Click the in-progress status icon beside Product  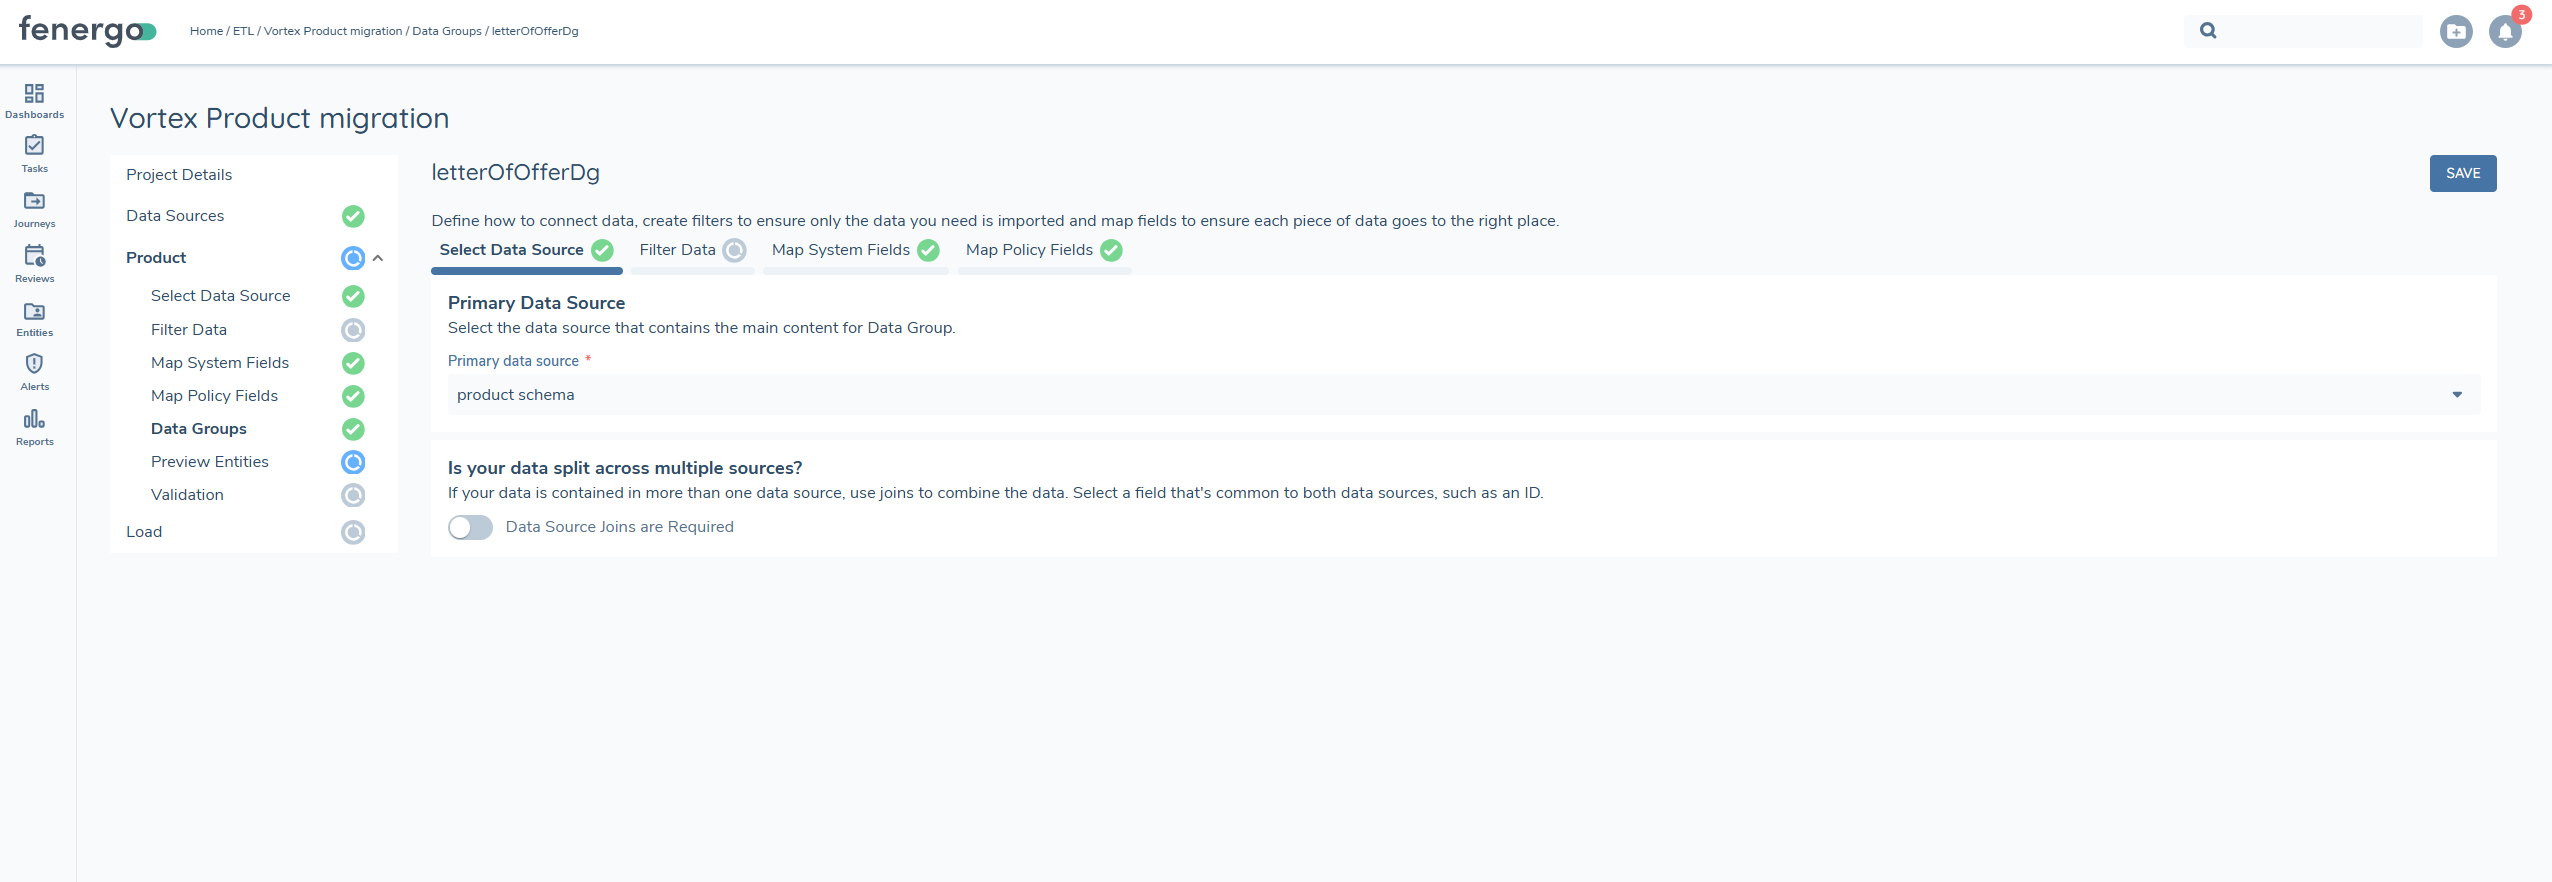tap(353, 258)
